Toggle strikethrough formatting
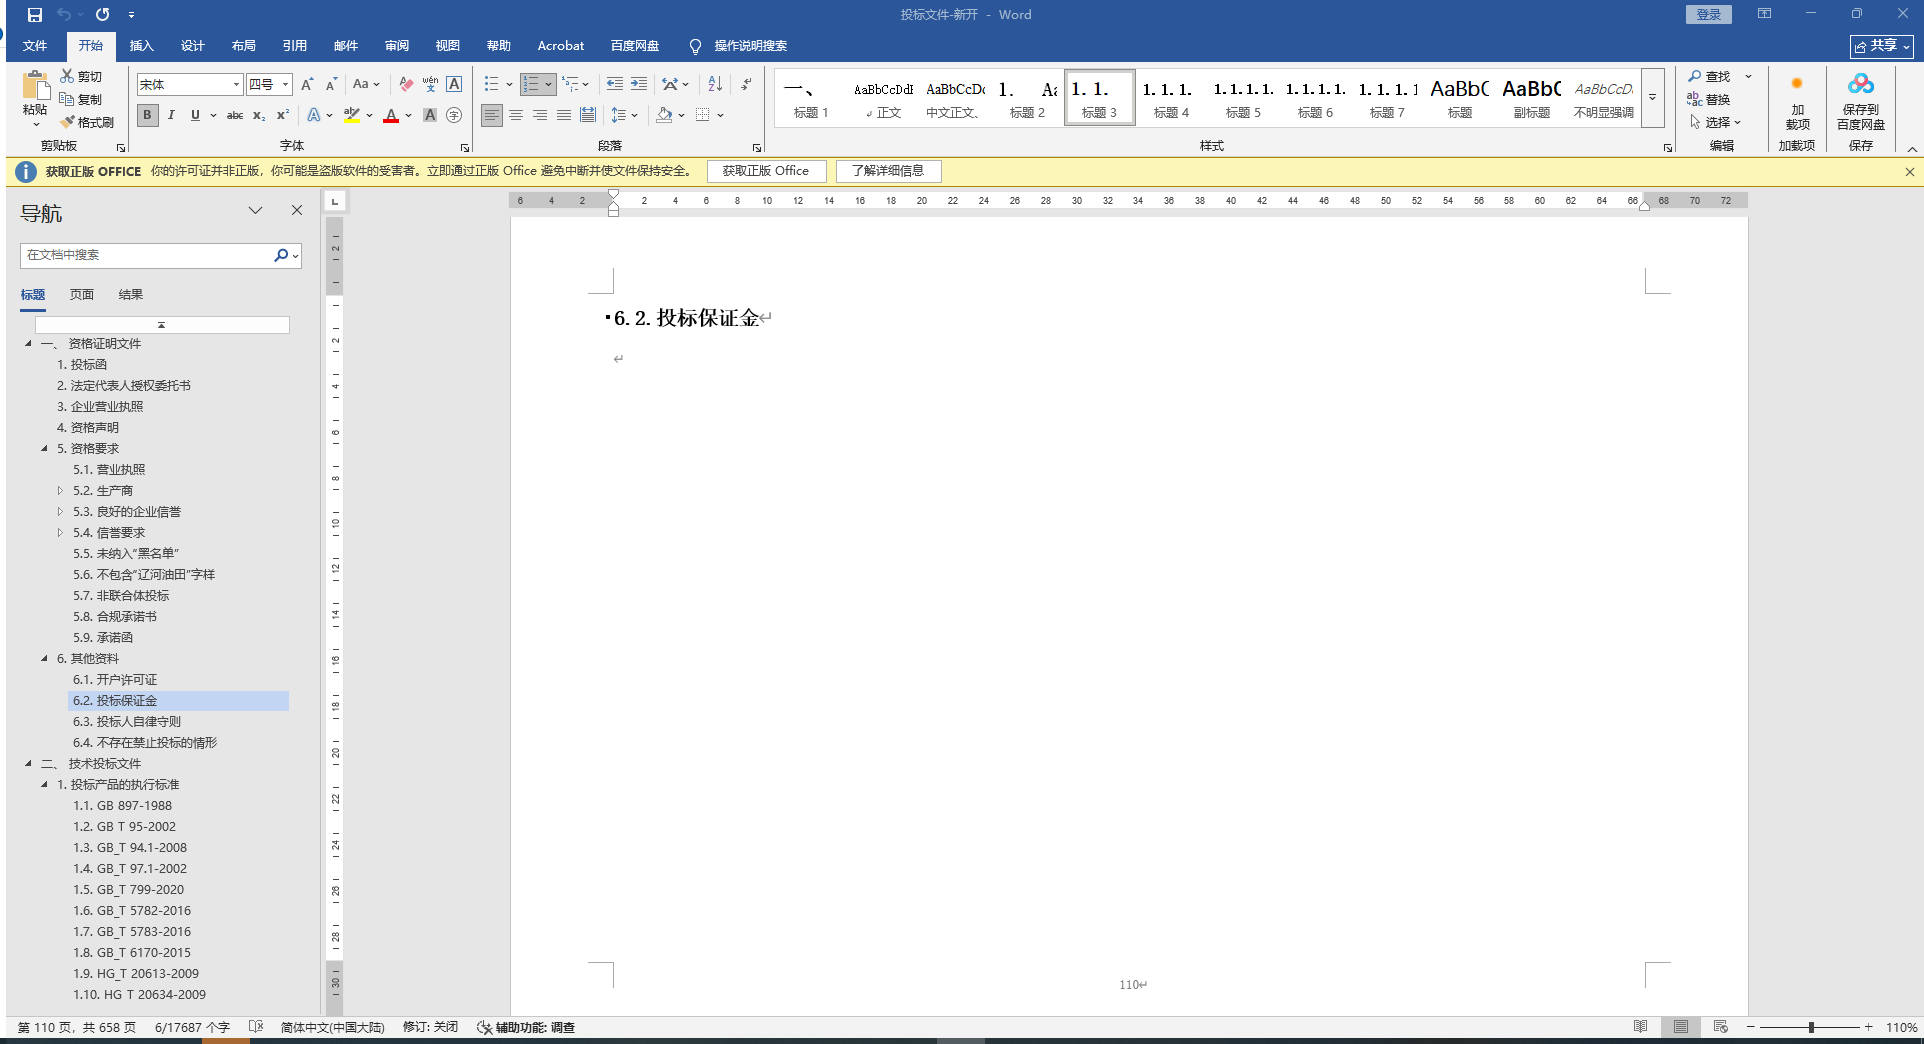Viewport: 1924px width, 1044px height. 235,115
